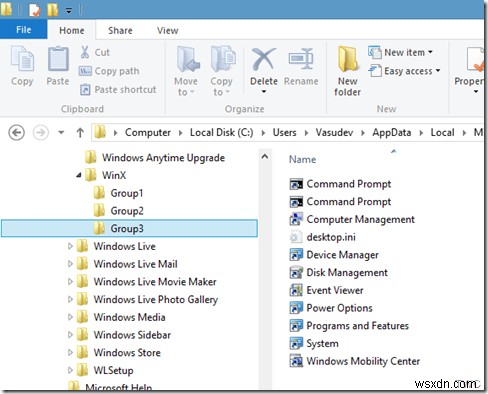This screenshot has height=394, width=488.
Task: Click the Delete red X icon
Action: coord(264,59)
